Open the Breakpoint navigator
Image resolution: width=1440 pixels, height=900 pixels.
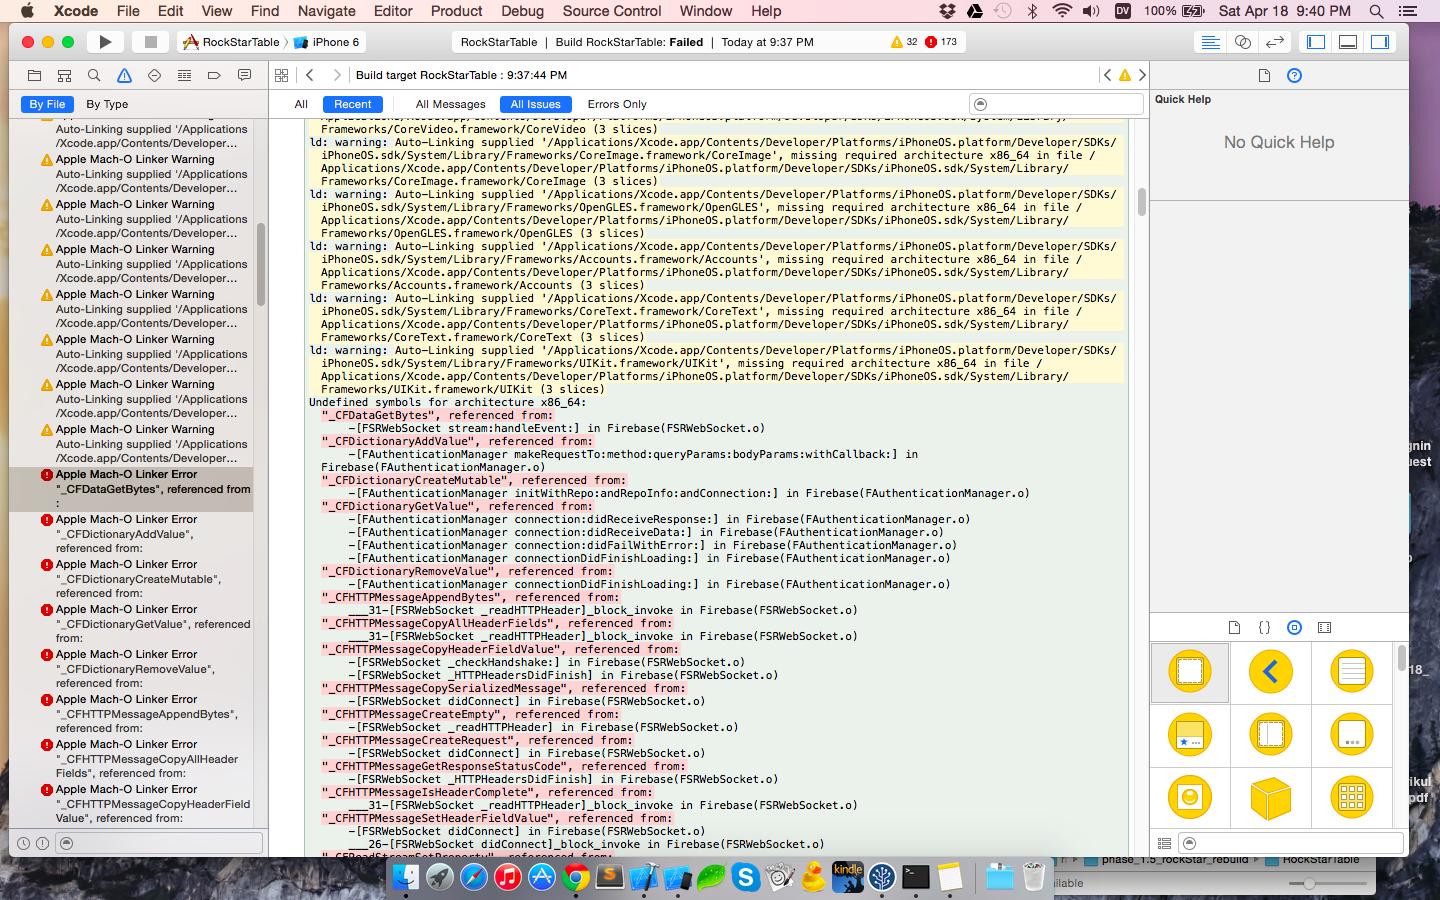214,75
